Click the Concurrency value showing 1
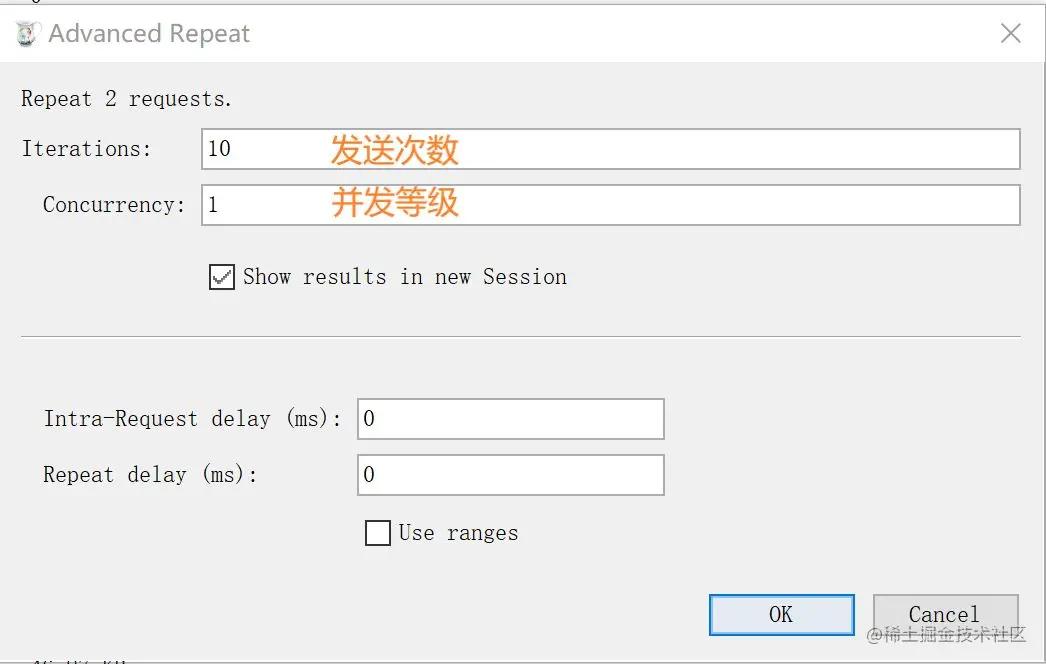Screen dimensions: 1046x664 214,204
